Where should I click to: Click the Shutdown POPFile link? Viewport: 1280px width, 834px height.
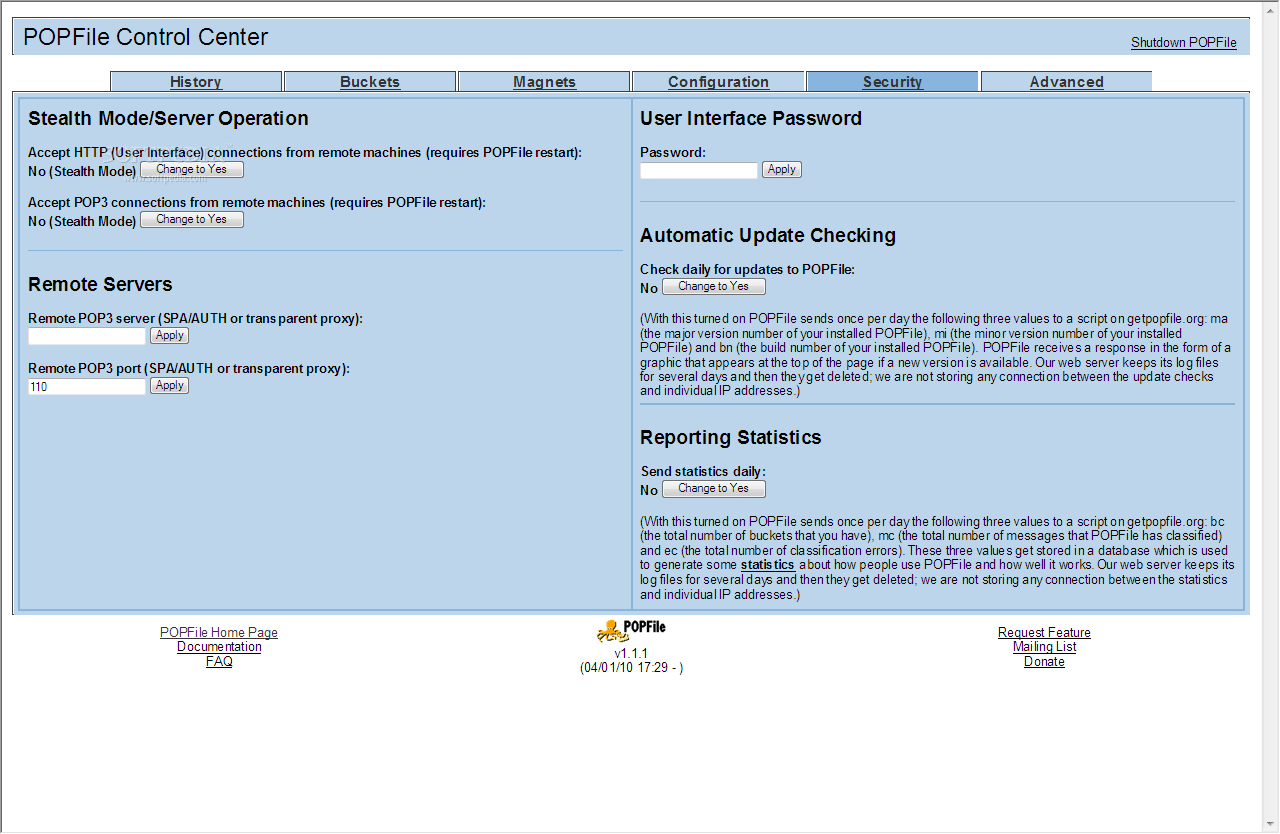click(x=1184, y=43)
